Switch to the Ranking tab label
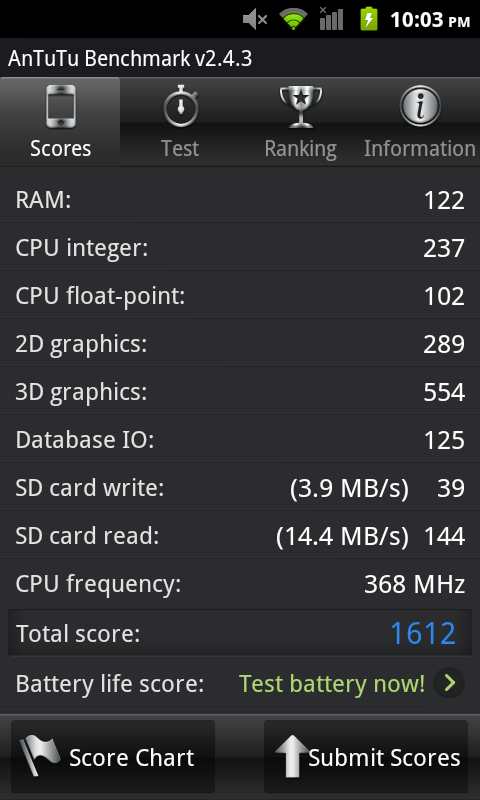Screen dimensions: 480x800 (x=300, y=148)
